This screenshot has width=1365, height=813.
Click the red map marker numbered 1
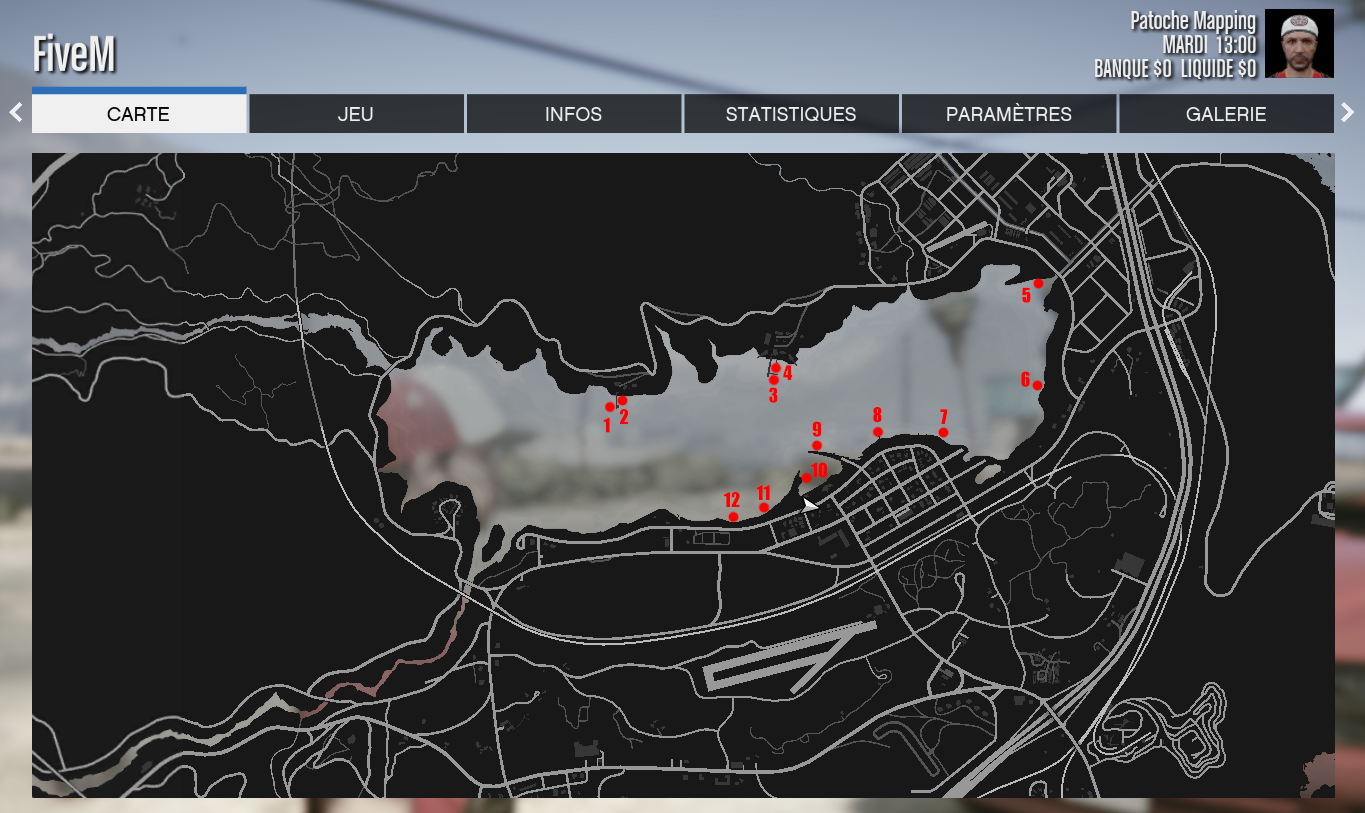tap(609, 407)
